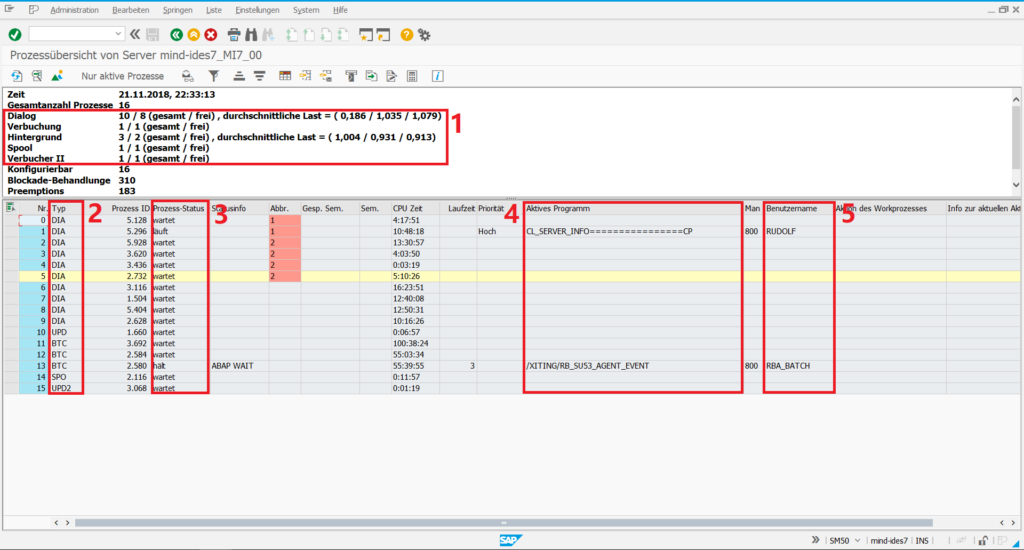The height and width of the screenshot is (550, 1024).
Task: Open the customize layout gear icon
Action: 424,34
